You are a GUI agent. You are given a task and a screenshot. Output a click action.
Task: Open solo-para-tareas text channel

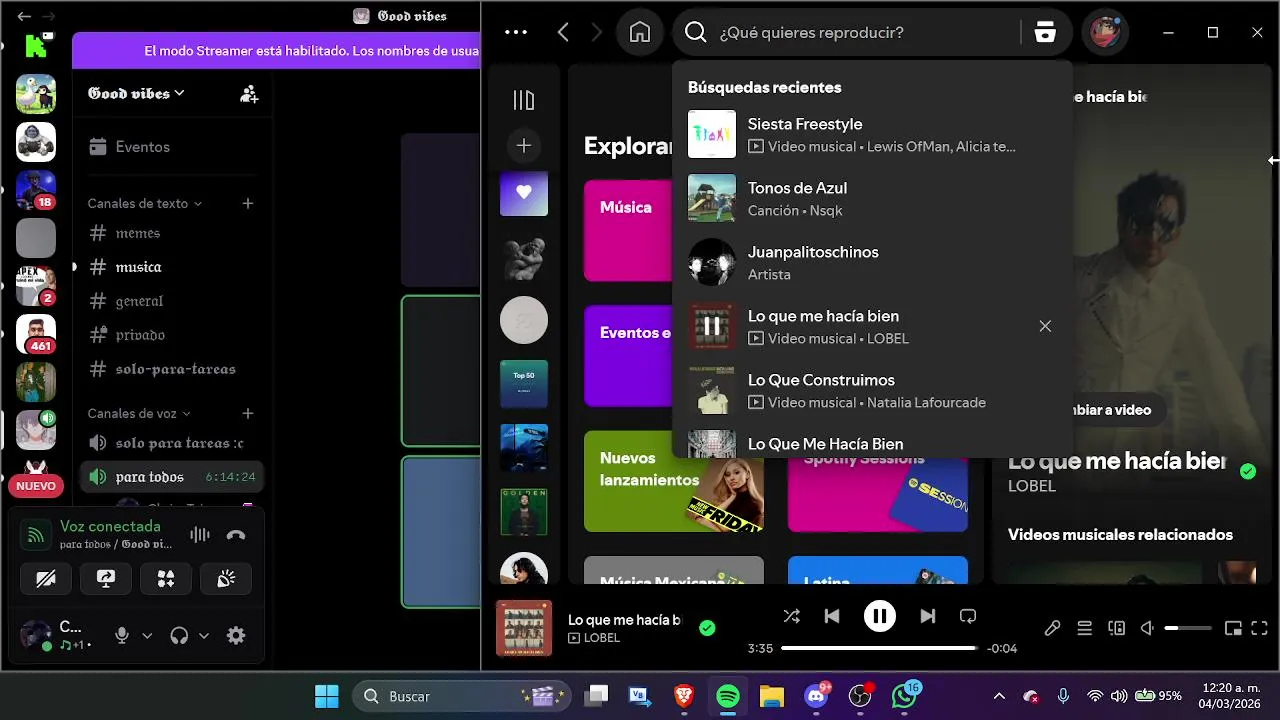point(170,369)
